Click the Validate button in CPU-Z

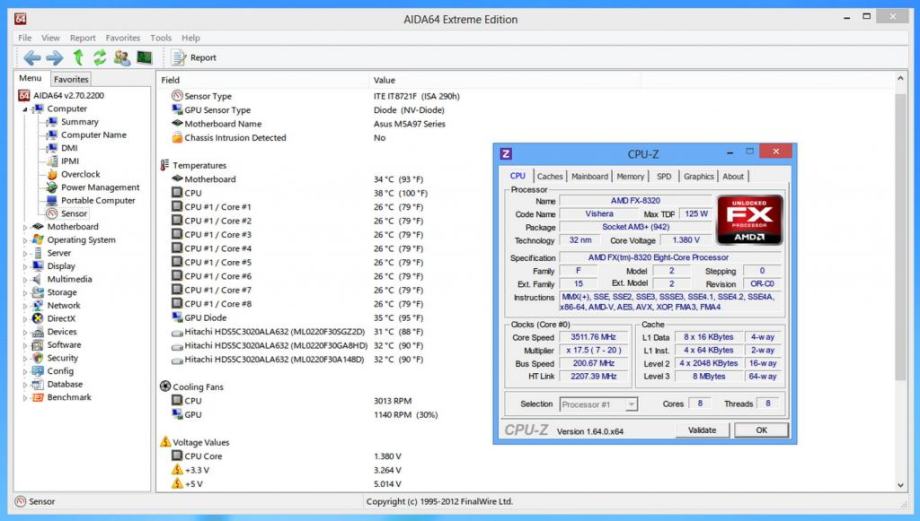(x=702, y=430)
